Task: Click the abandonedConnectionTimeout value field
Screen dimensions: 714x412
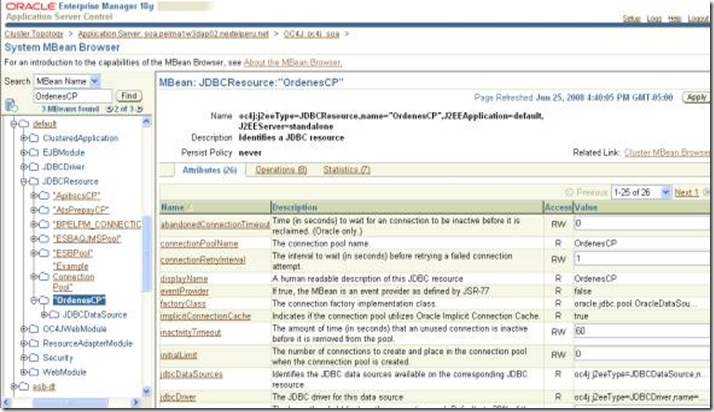Action: 642,224
